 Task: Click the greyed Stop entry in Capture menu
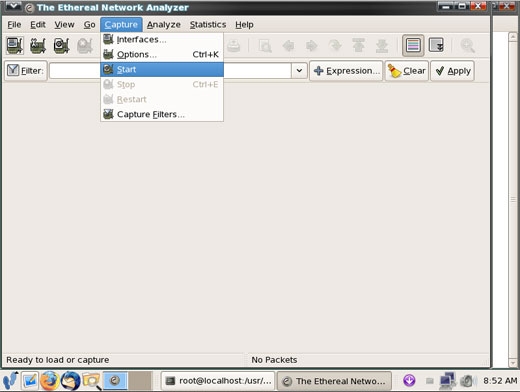tap(162, 84)
